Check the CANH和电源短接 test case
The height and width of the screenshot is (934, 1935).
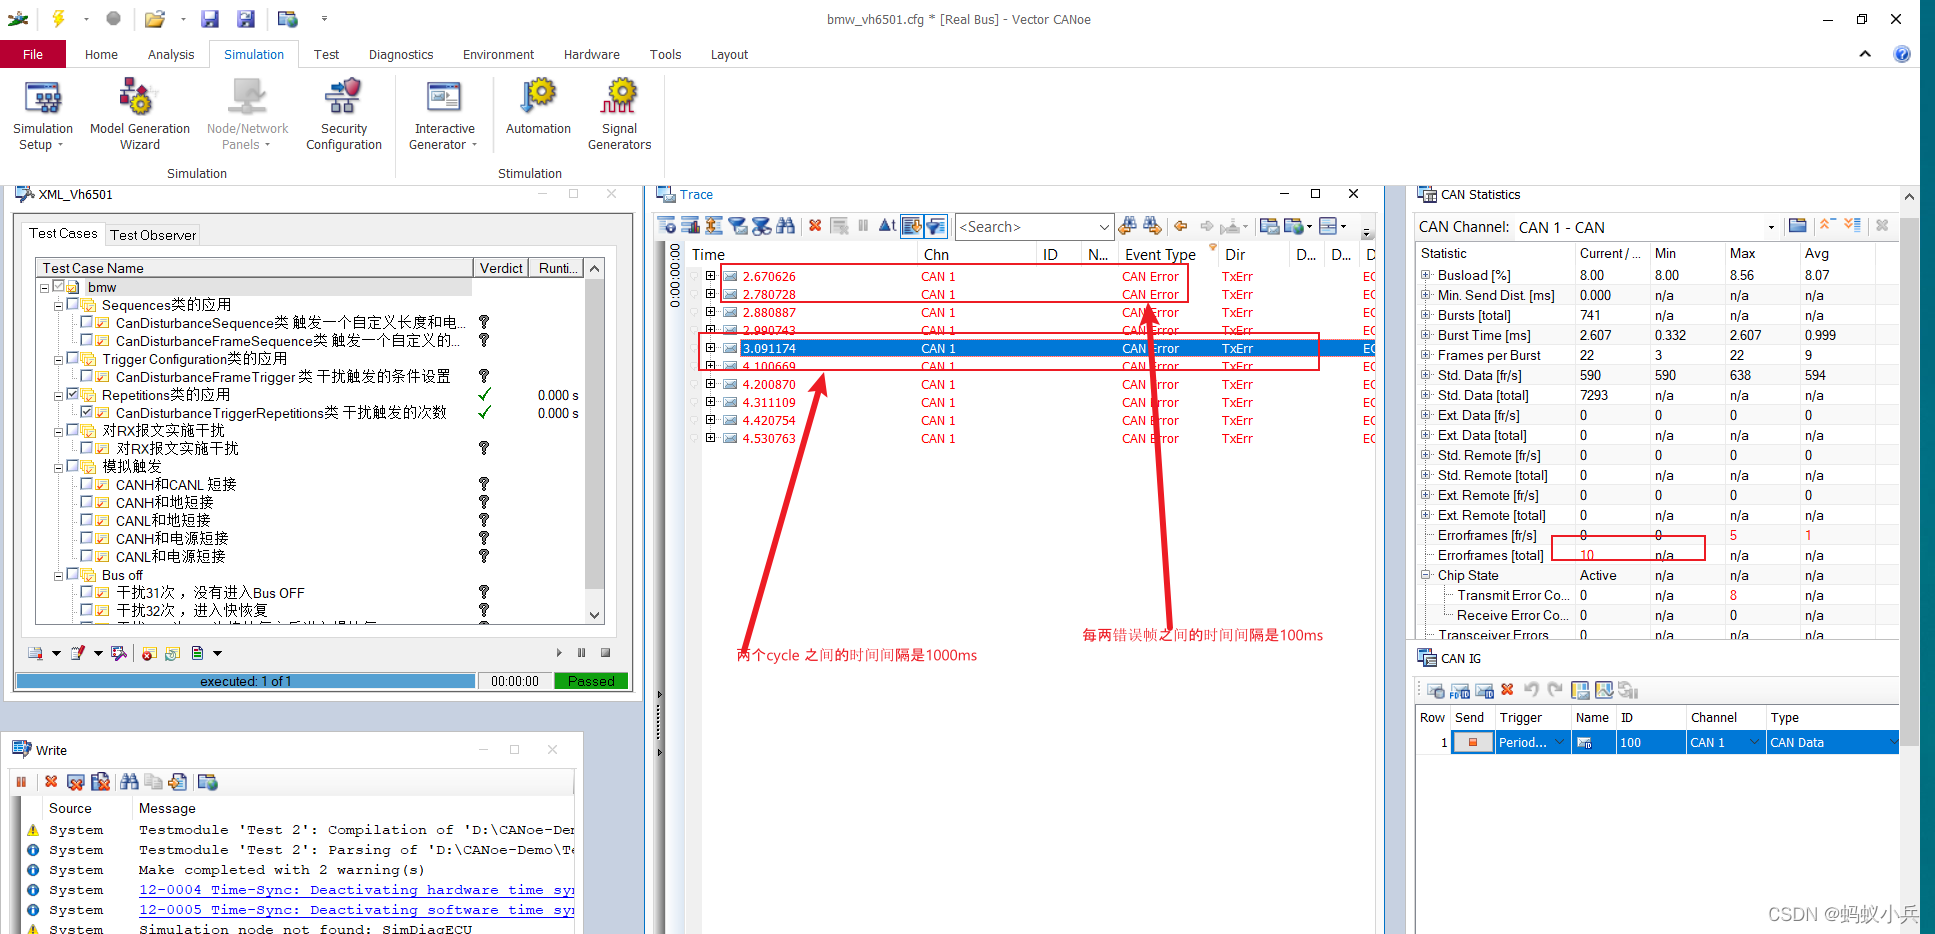(87, 538)
